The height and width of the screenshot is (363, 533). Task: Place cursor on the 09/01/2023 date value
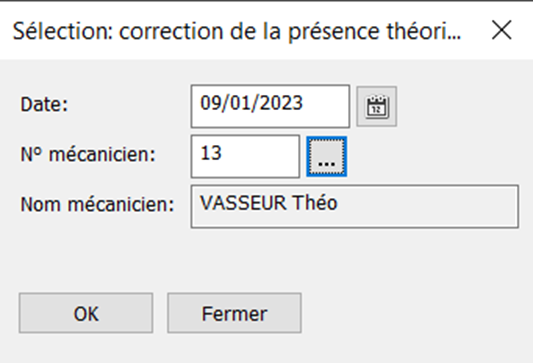251,103
